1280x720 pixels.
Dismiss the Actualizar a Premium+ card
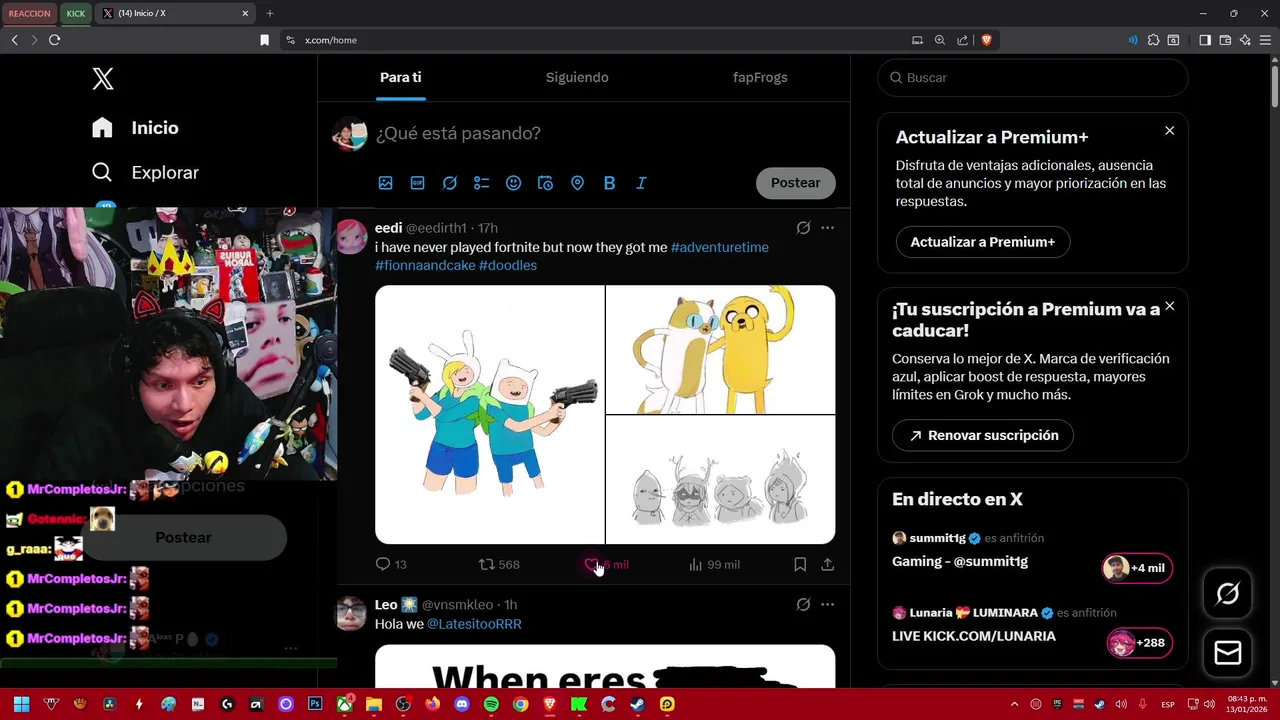(1170, 131)
